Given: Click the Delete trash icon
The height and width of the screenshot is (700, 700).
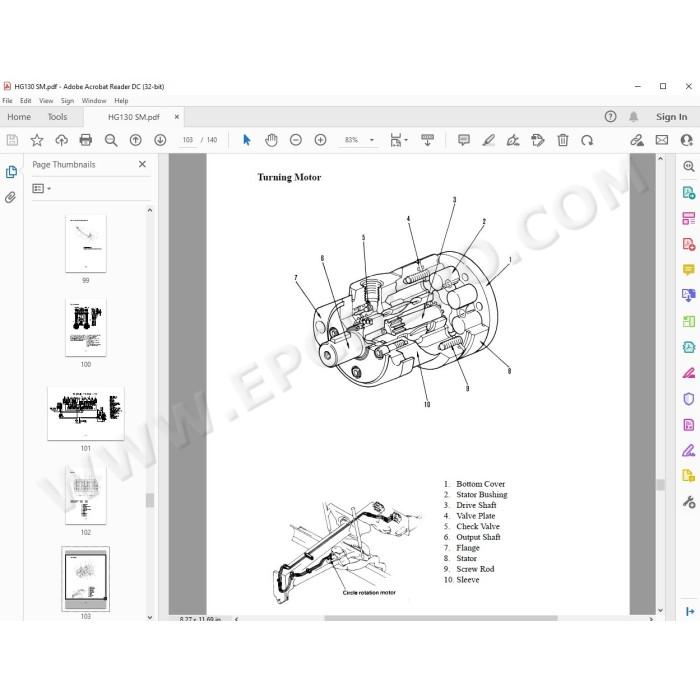Looking at the screenshot, I should [x=562, y=140].
